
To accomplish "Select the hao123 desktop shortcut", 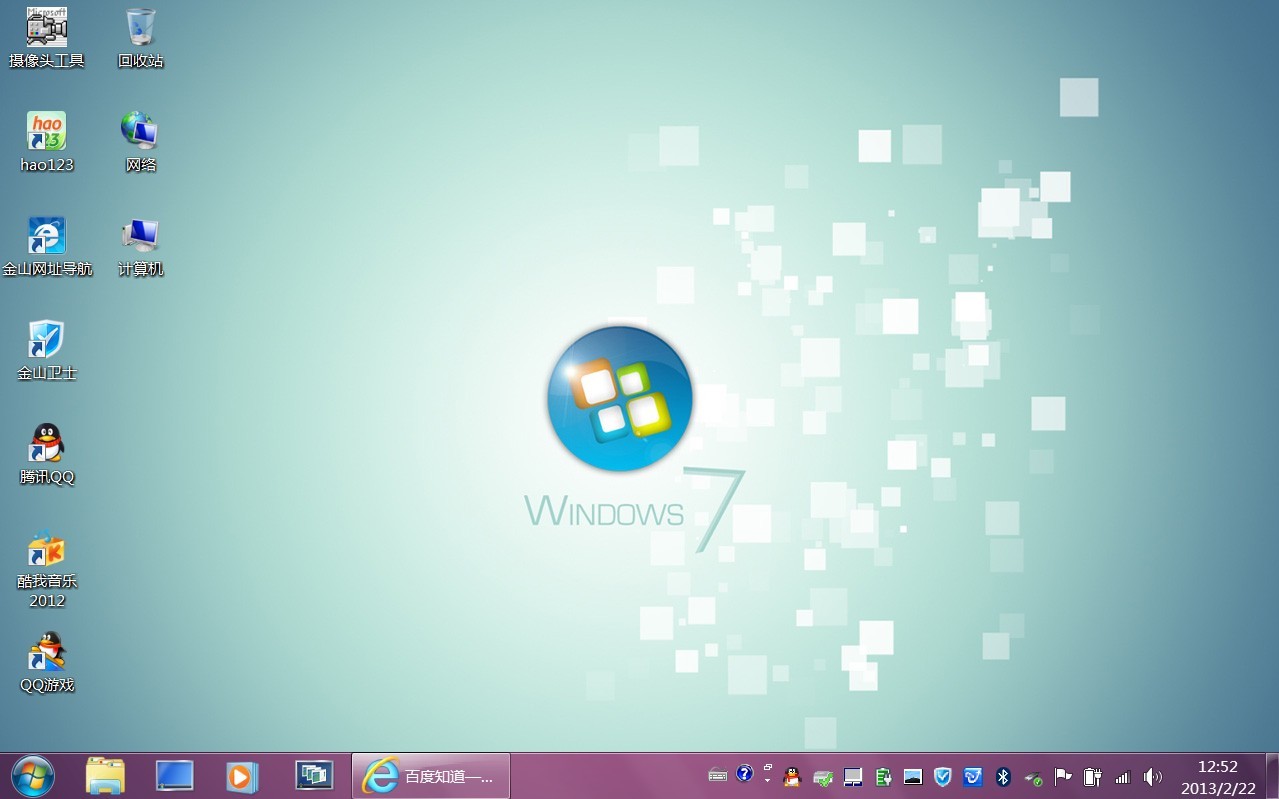I will [46, 142].
